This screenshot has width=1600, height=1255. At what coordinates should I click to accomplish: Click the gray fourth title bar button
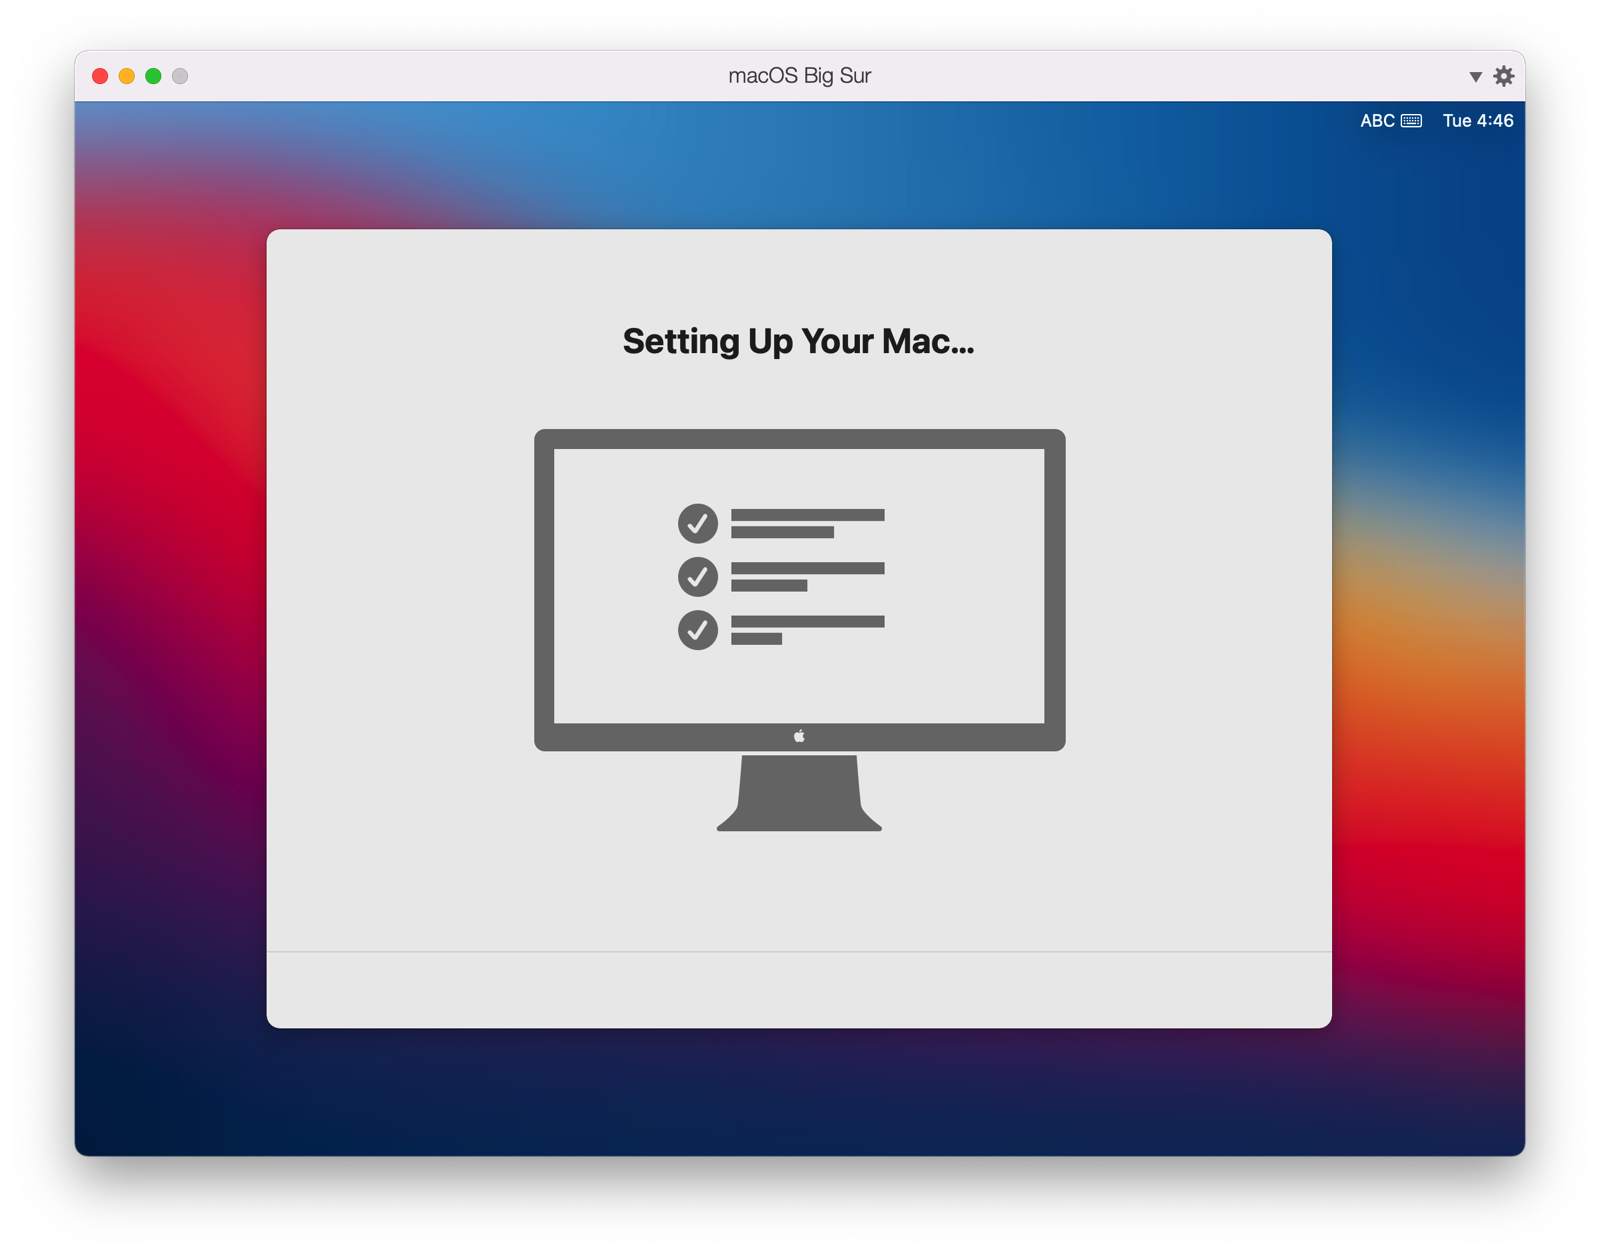[x=180, y=75]
